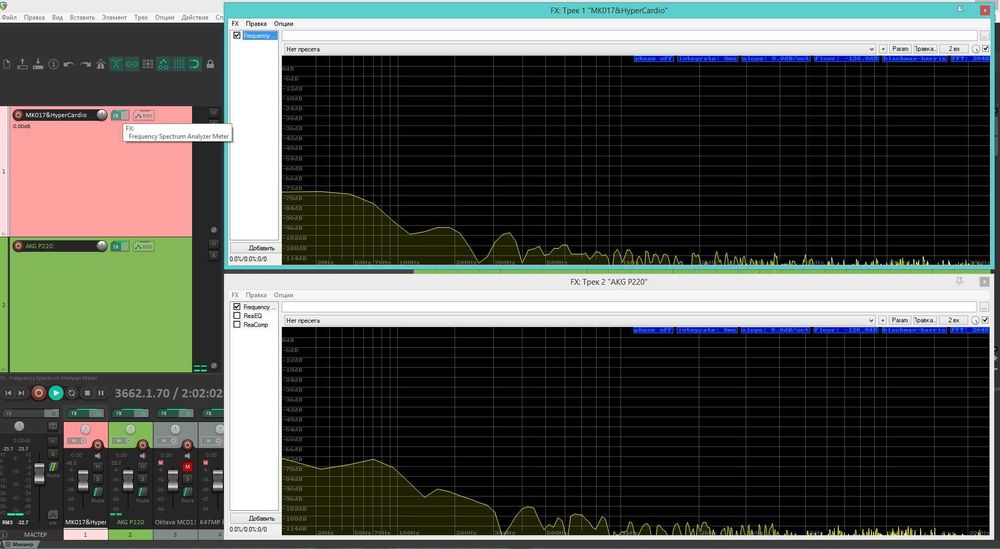Click Добавить button in Track 2 FX window
1000x549 pixels.
pos(254,518)
